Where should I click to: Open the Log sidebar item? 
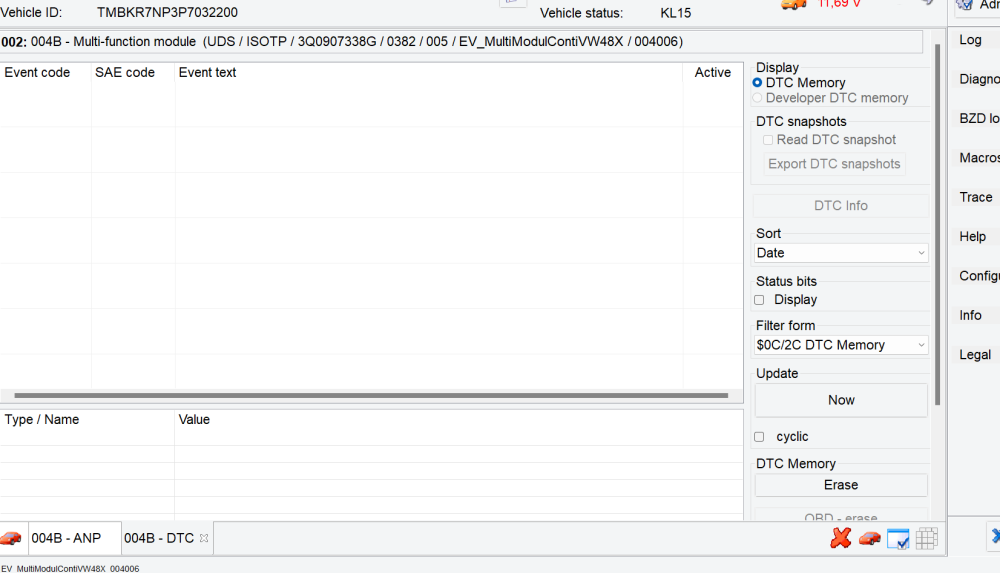[971, 40]
